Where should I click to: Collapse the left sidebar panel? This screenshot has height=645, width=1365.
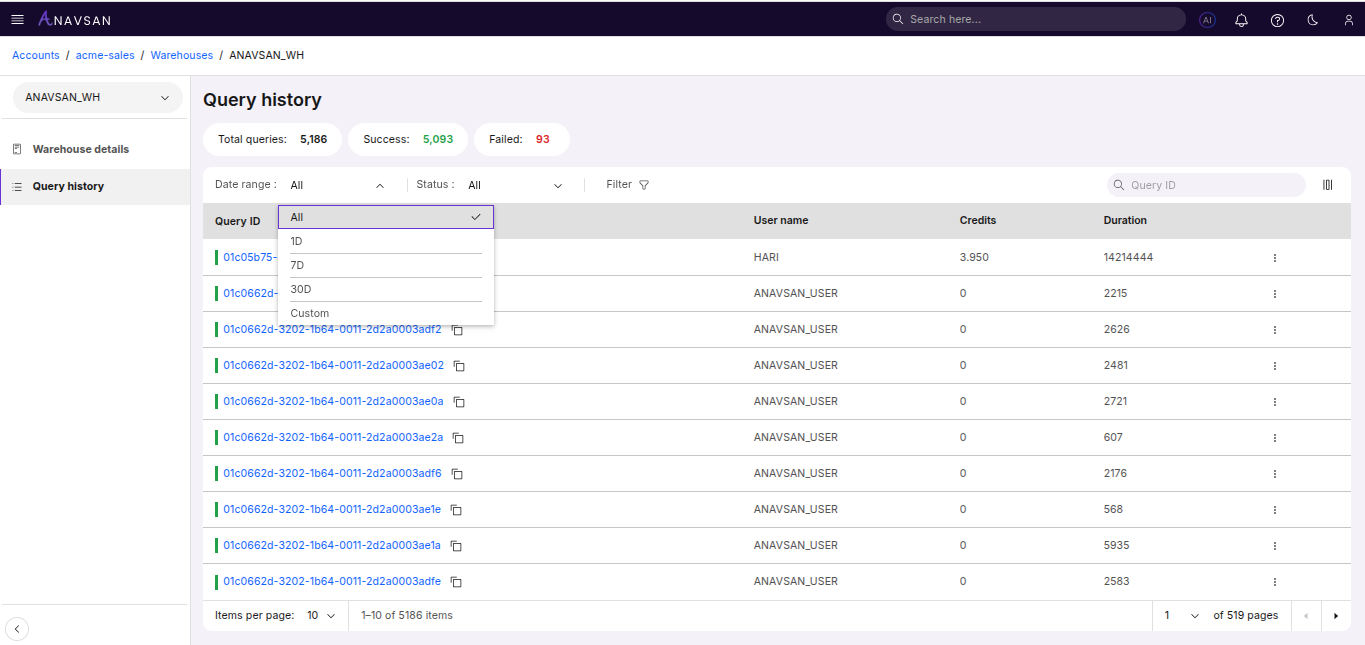click(17, 629)
